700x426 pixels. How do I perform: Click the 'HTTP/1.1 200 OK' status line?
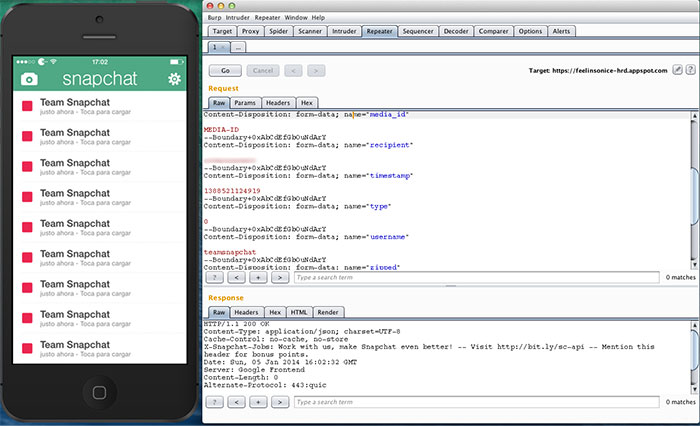(x=237, y=324)
